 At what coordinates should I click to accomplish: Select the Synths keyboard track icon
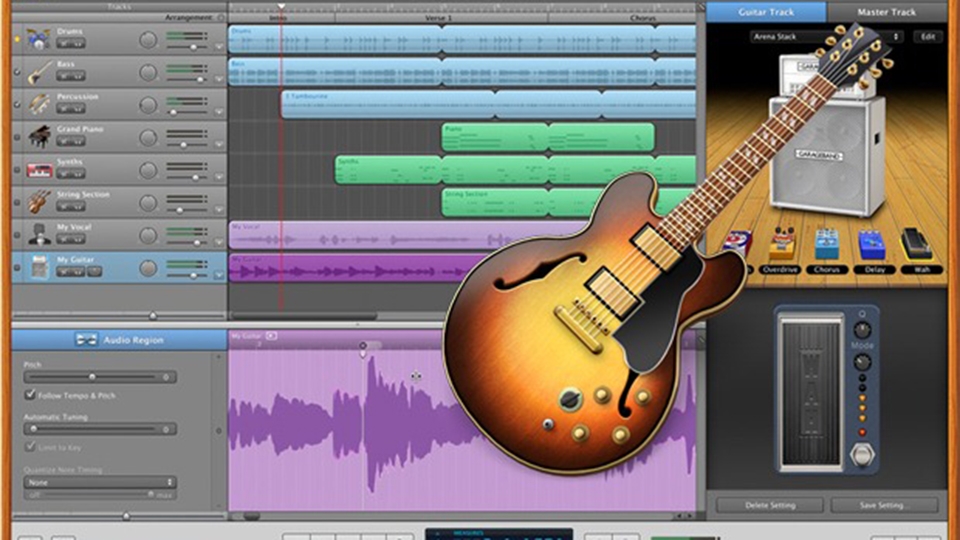coord(39,170)
